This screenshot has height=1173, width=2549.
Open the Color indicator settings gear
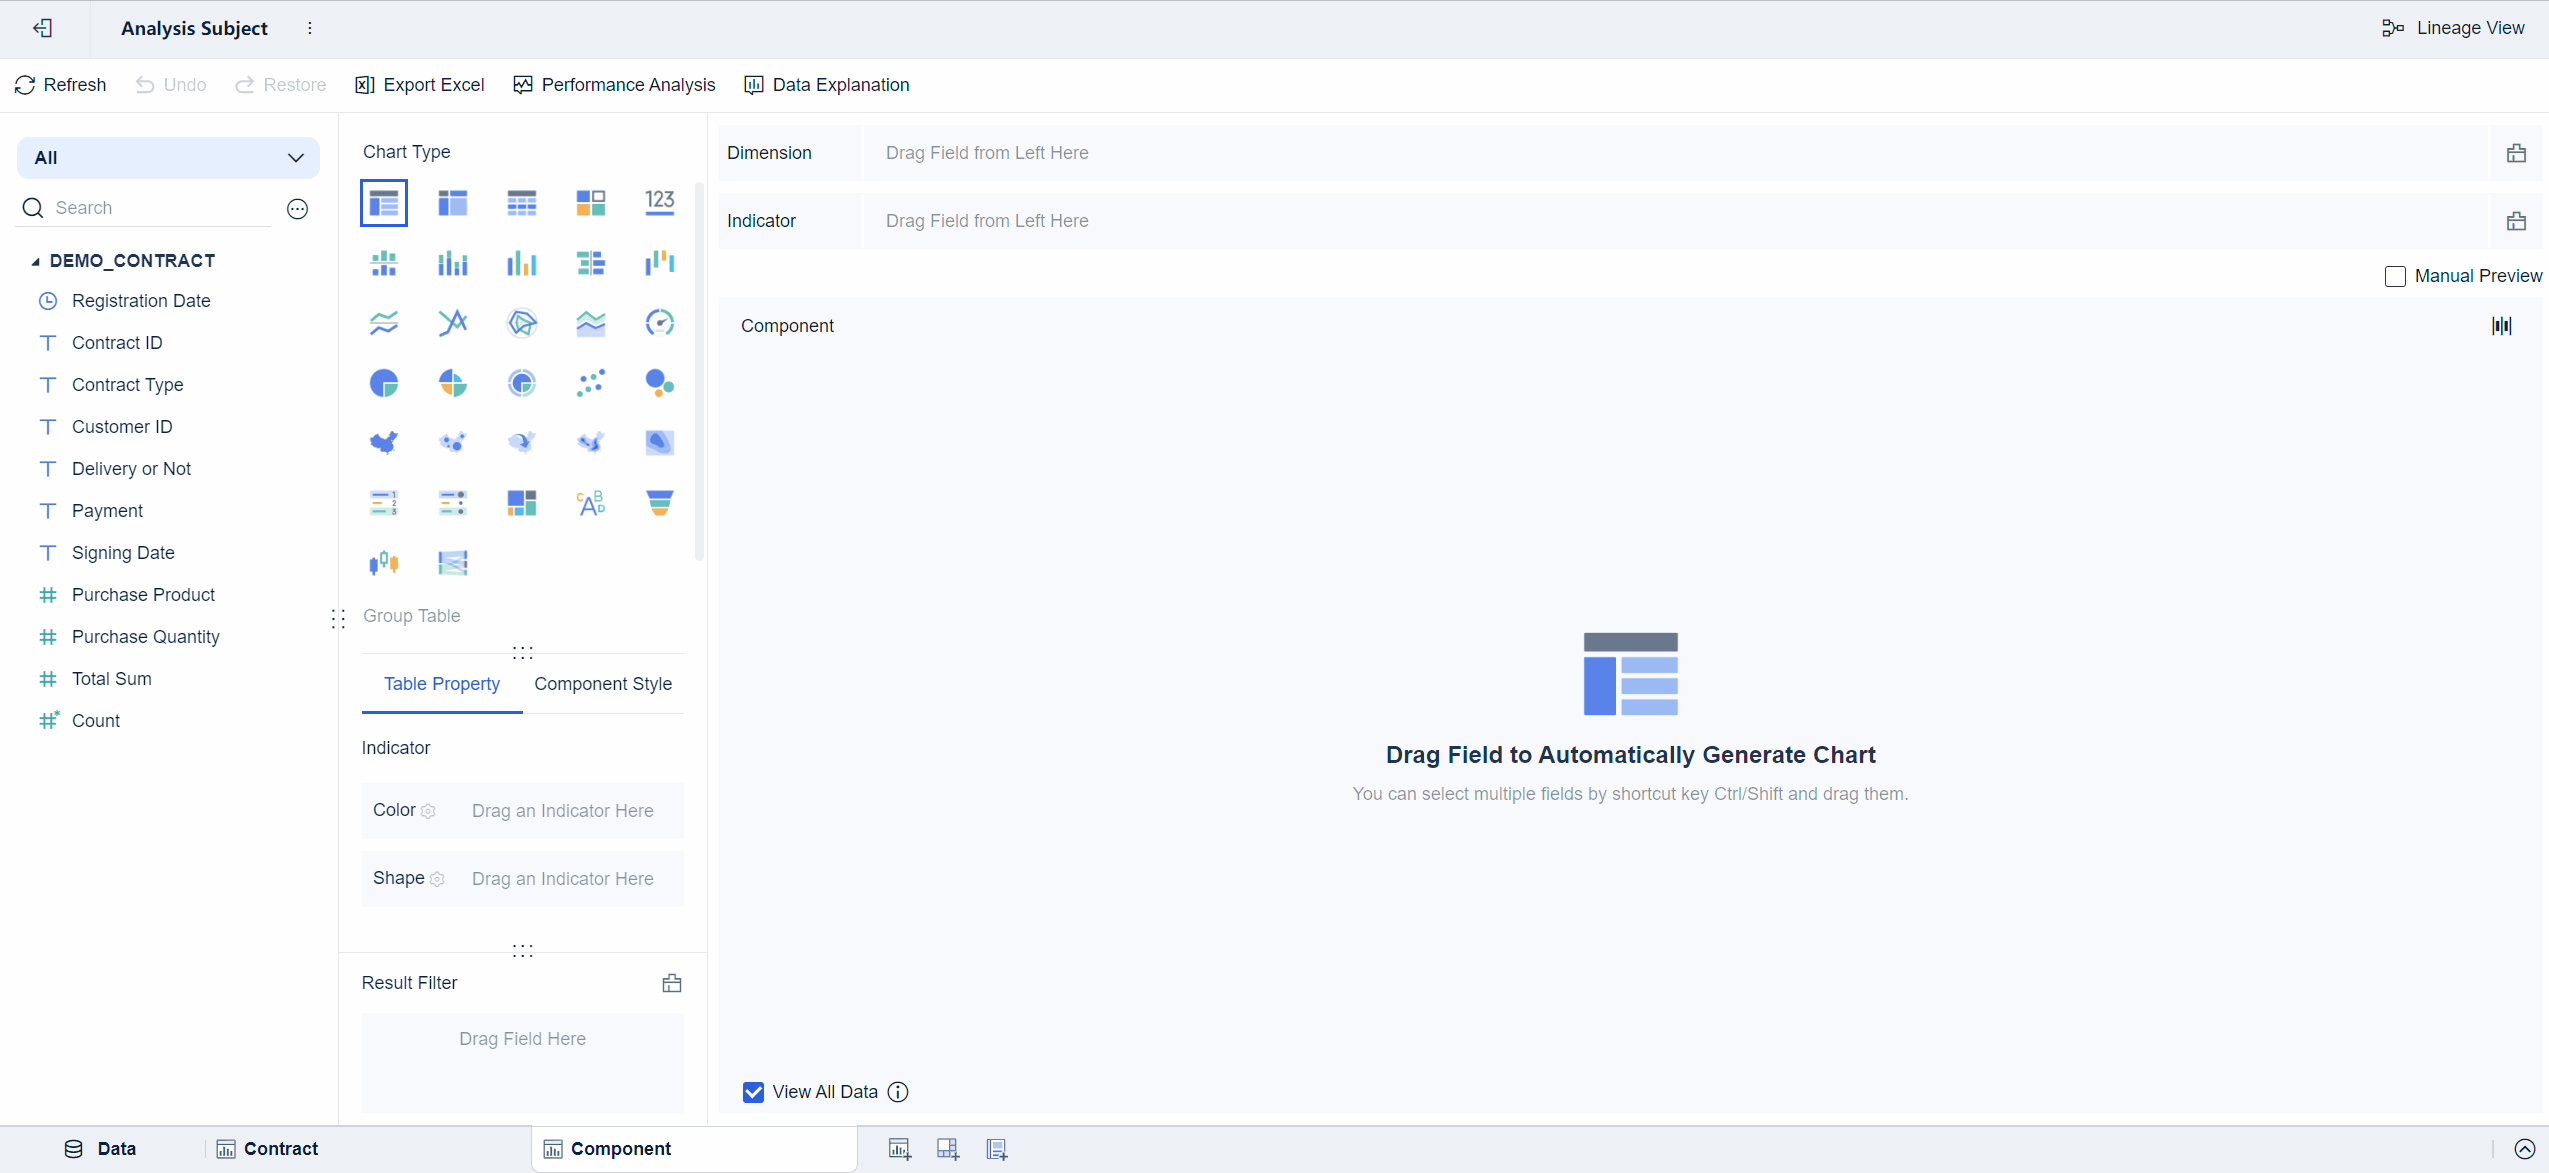click(x=429, y=811)
